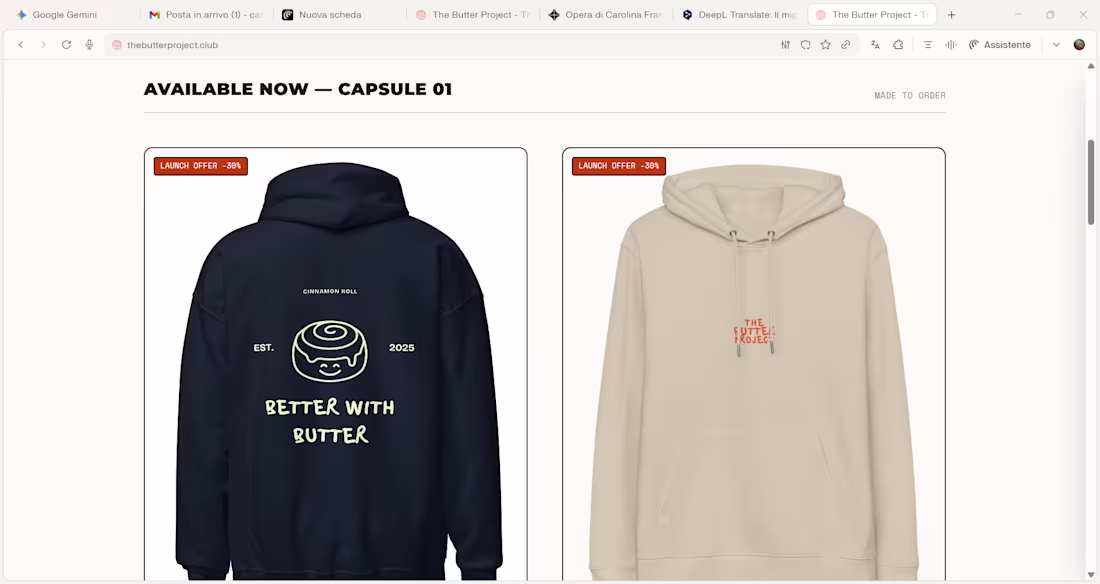Click the shield privacy icon
The image size is (1100, 584).
point(805,44)
